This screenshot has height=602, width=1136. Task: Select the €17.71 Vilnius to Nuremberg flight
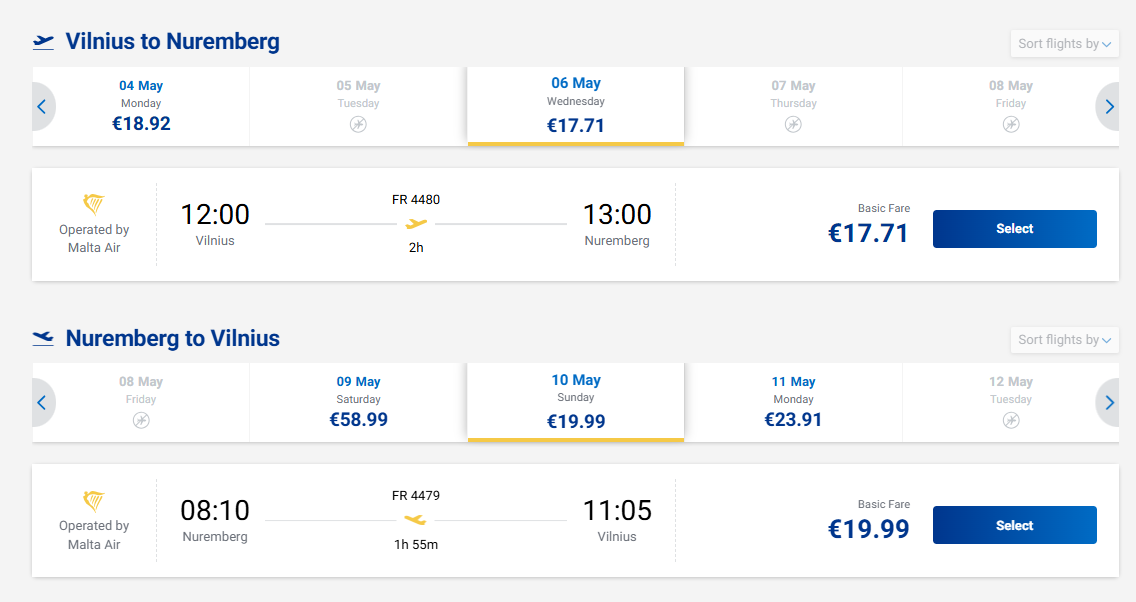click(x=1014, y=229)
